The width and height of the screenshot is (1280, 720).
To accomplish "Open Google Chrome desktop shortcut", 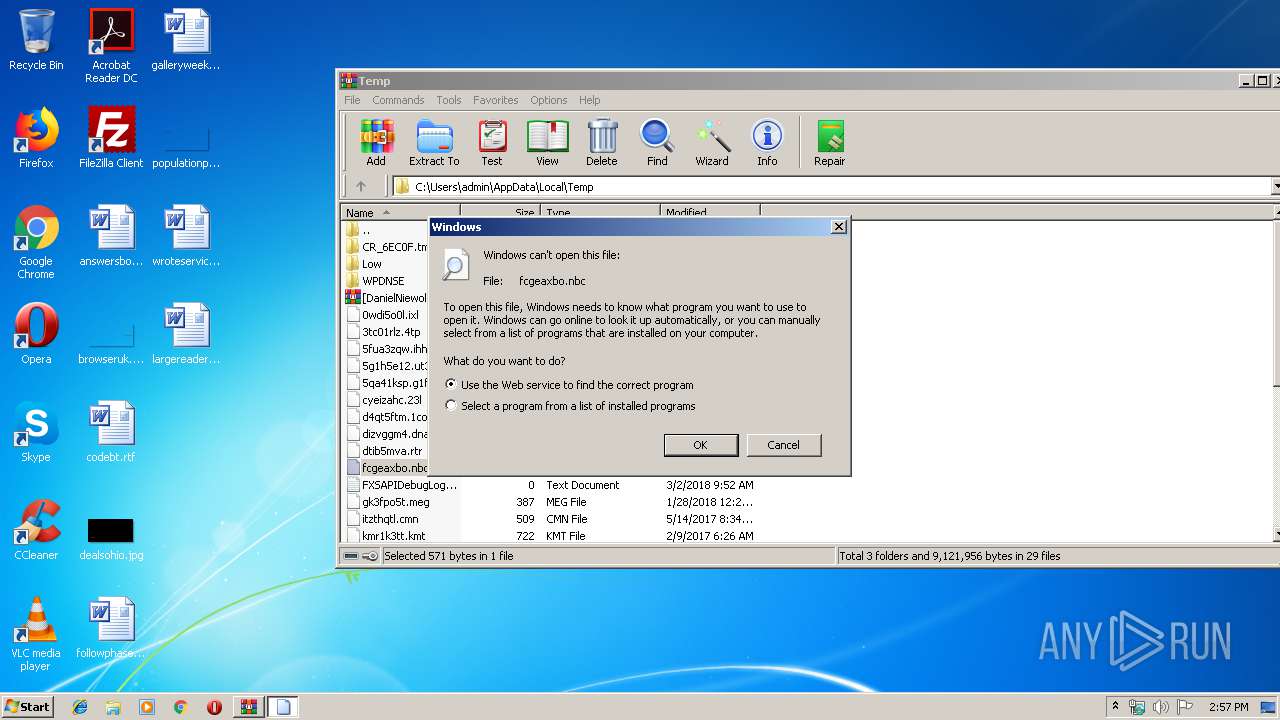I will coord(36,242).
